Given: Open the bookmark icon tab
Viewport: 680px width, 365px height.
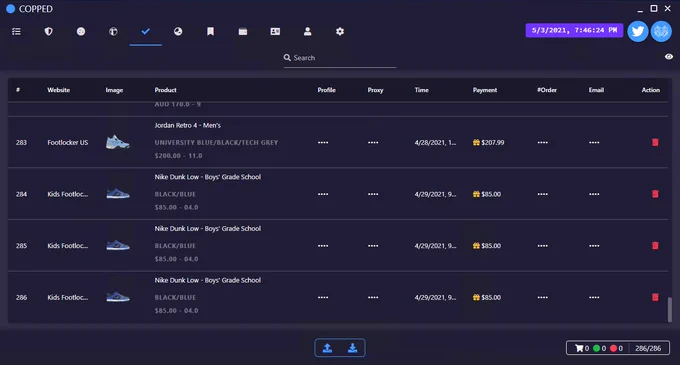Looking at the screenshot, I should (x=210, y=31).
